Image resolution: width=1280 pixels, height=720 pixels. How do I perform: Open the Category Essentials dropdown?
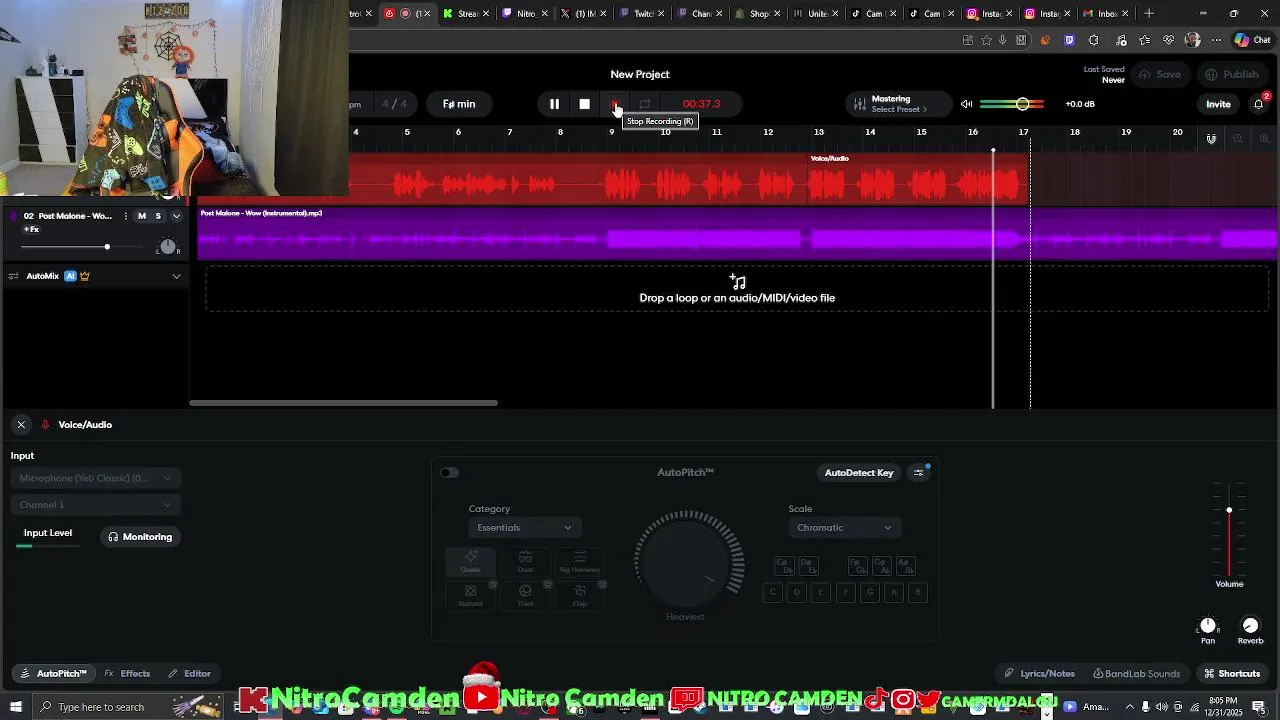click(x=523, y=528)
